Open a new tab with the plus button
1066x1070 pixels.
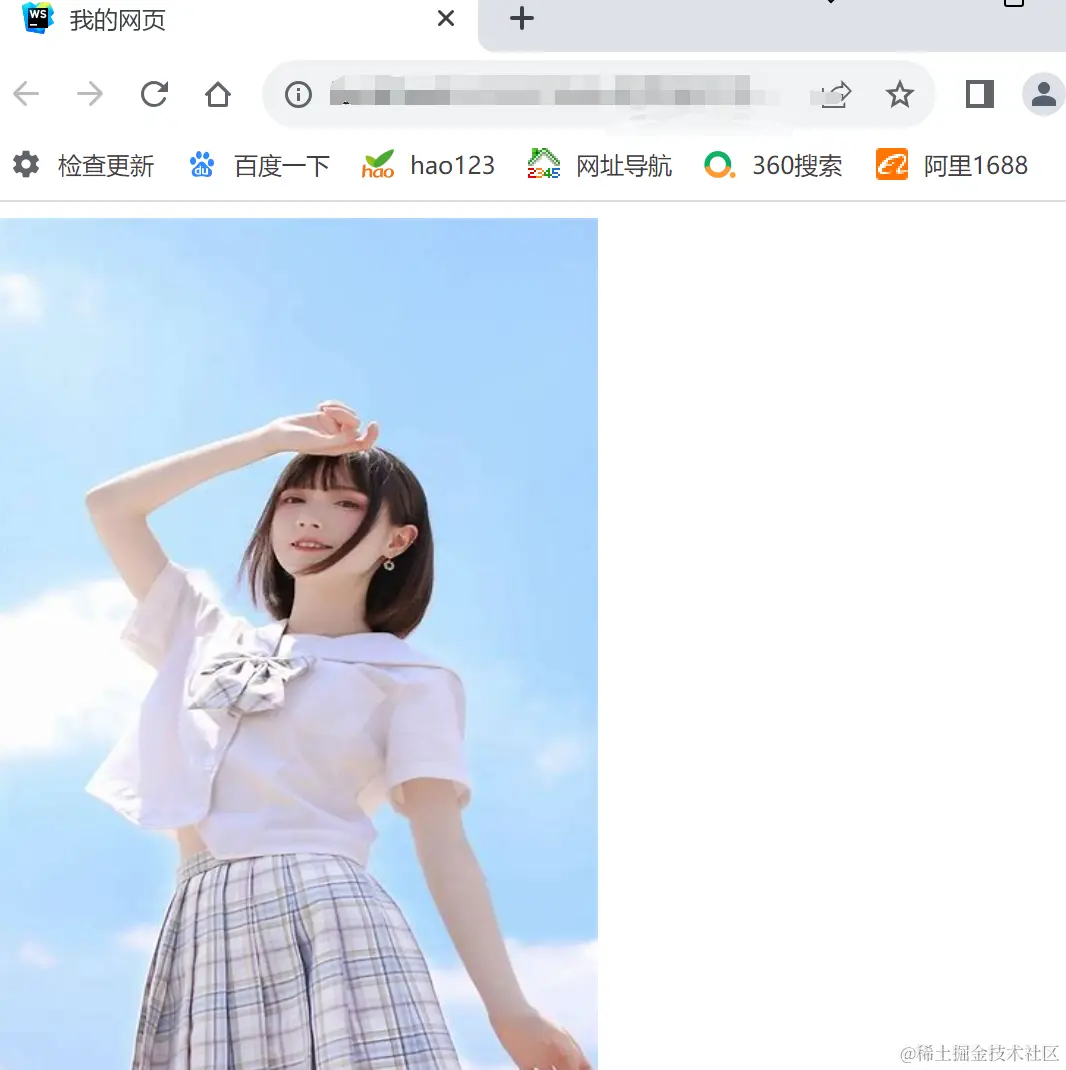[x=521, y=18]
